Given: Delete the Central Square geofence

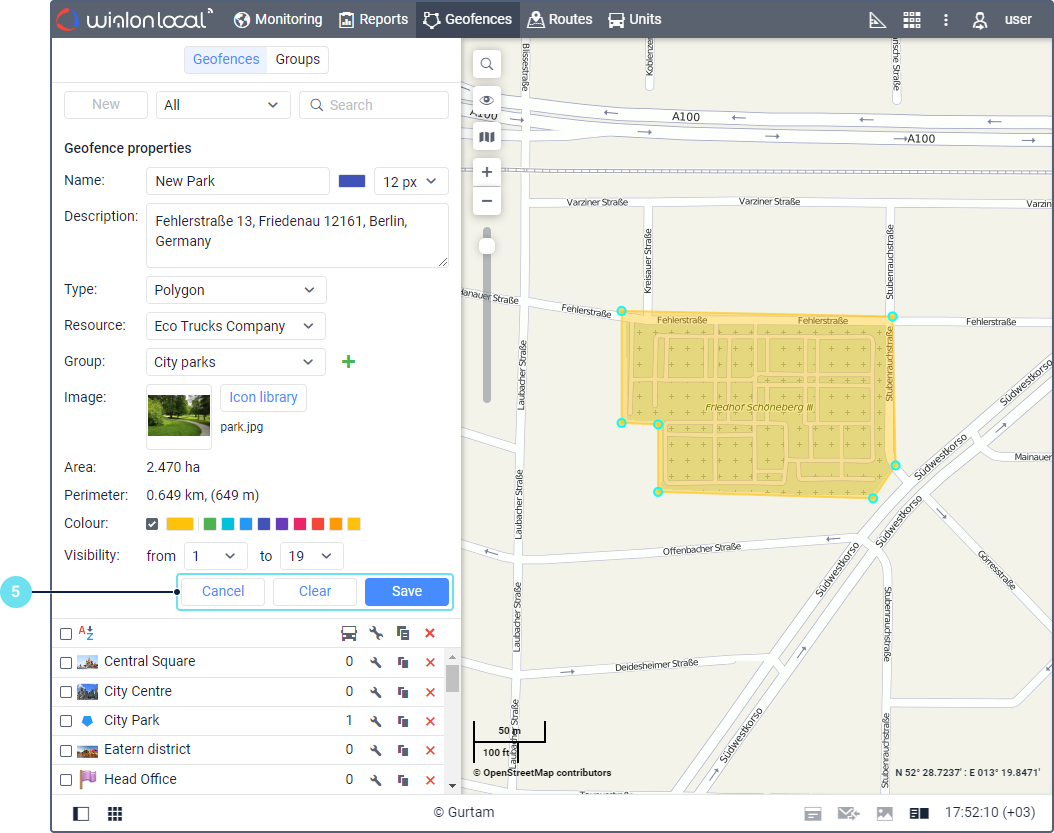Looking at the screenshot, I should pos(430,662).
